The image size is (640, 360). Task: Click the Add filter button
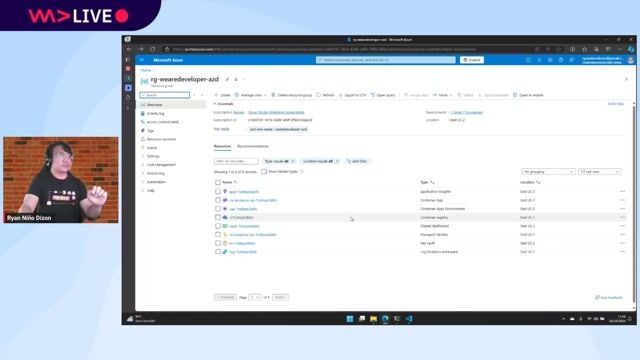coord(357,161)
